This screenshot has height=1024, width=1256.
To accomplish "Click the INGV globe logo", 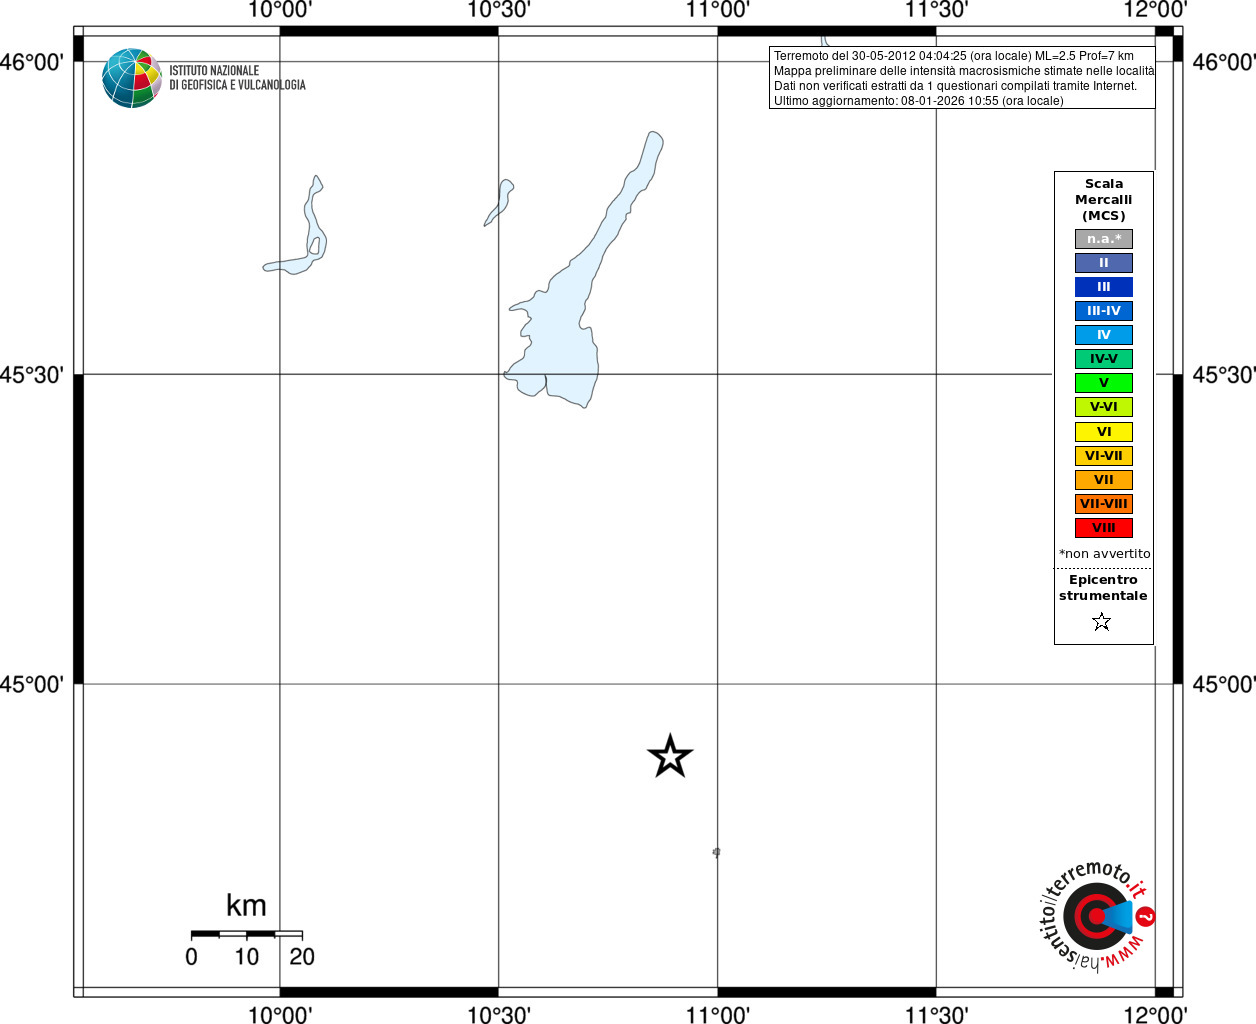I will pyautogui.click(x=131, y=78).
